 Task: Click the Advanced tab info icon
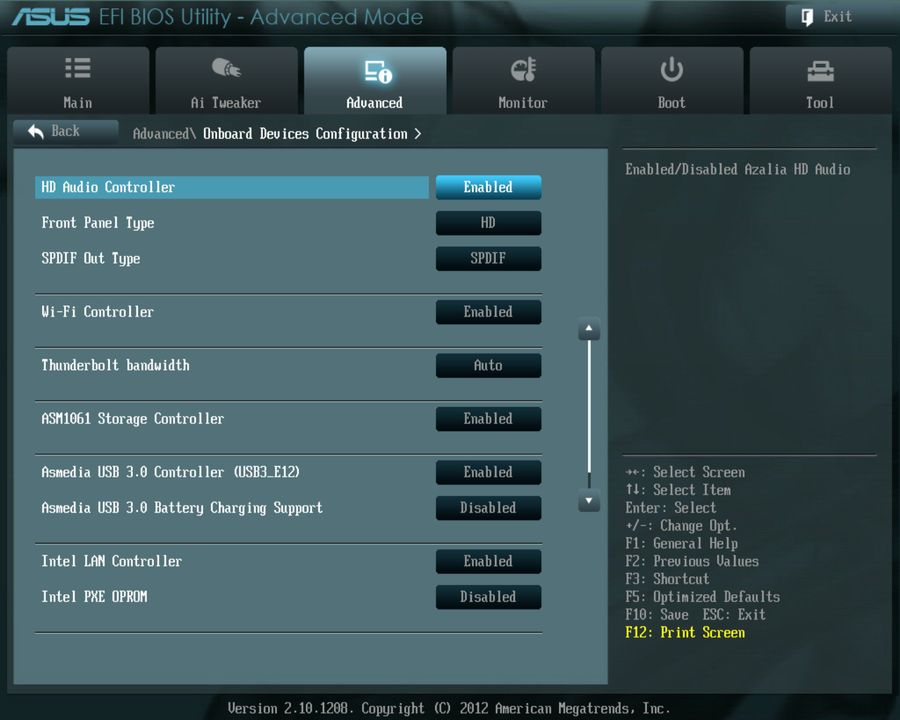pyautogui.click(x=378, y=71)
